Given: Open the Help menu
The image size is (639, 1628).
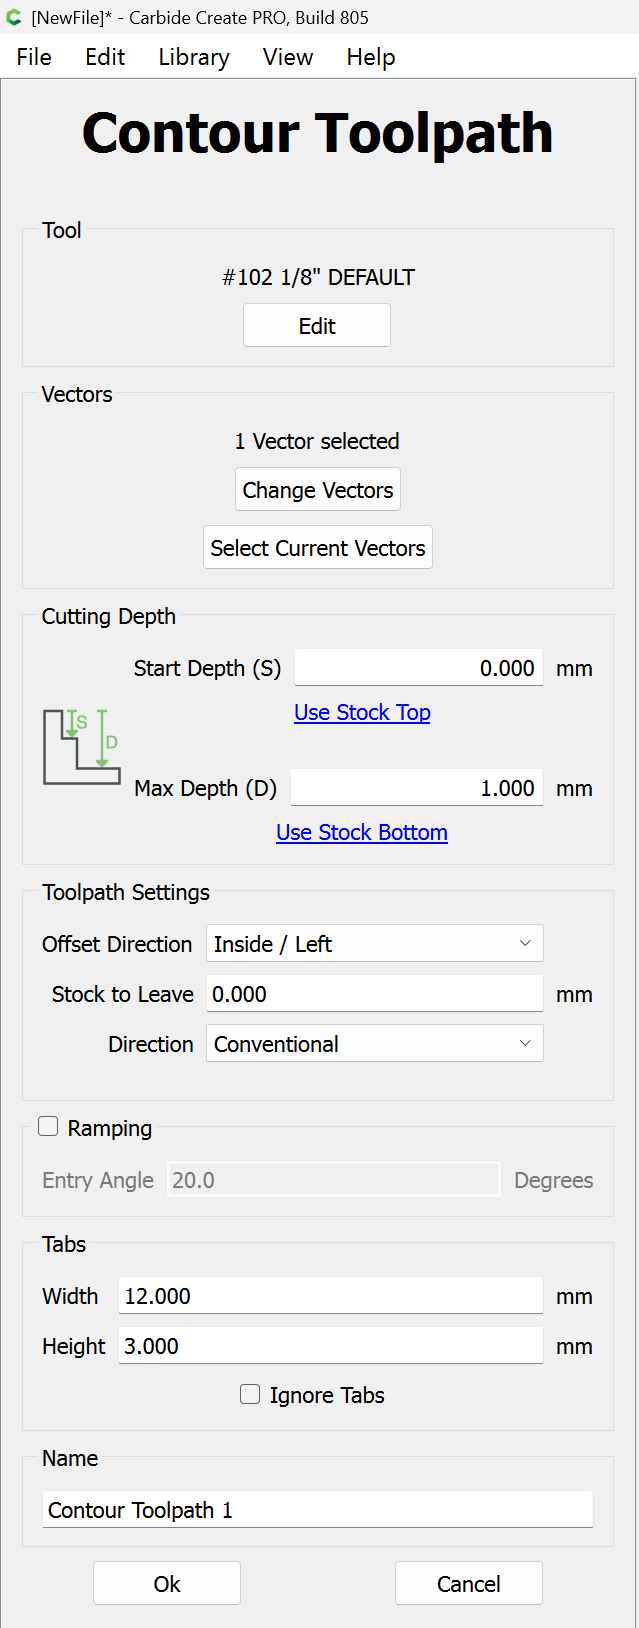Looking at the screenshot, I should [371, 57].
